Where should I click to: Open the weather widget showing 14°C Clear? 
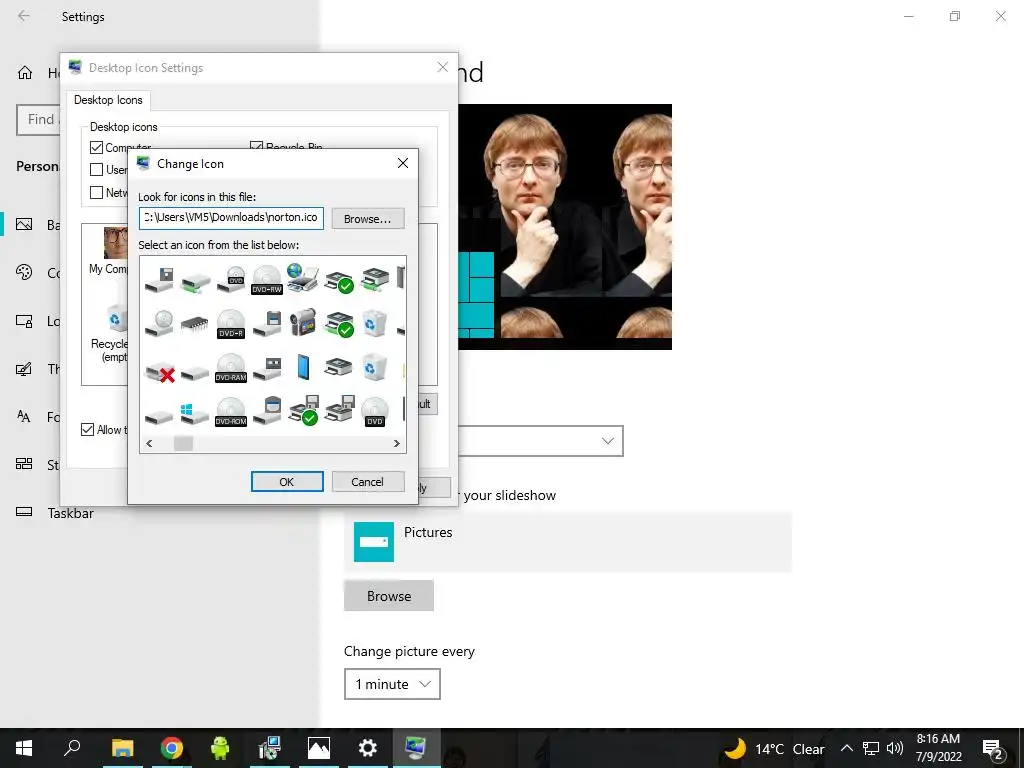775,748
